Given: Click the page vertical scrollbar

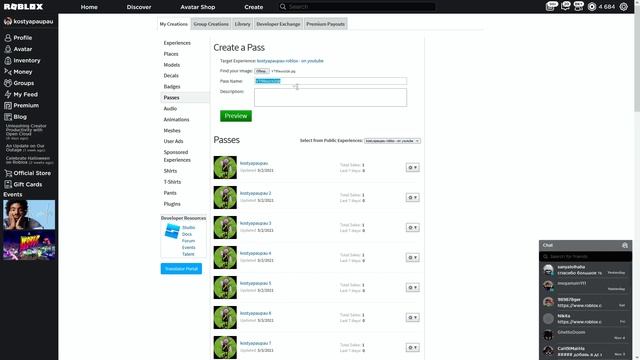Looking at the screenshot, I should (637, 61).
